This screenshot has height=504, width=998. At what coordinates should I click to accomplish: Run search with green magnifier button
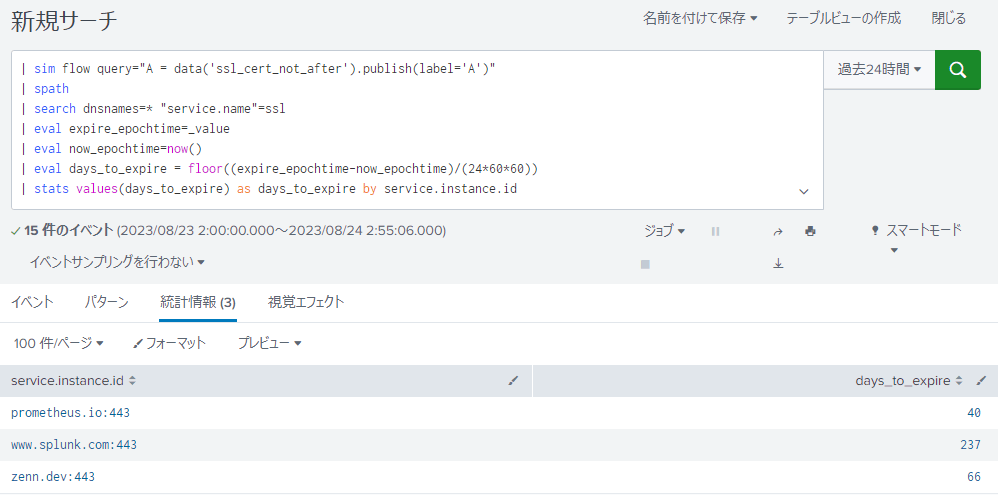(957, 70)
